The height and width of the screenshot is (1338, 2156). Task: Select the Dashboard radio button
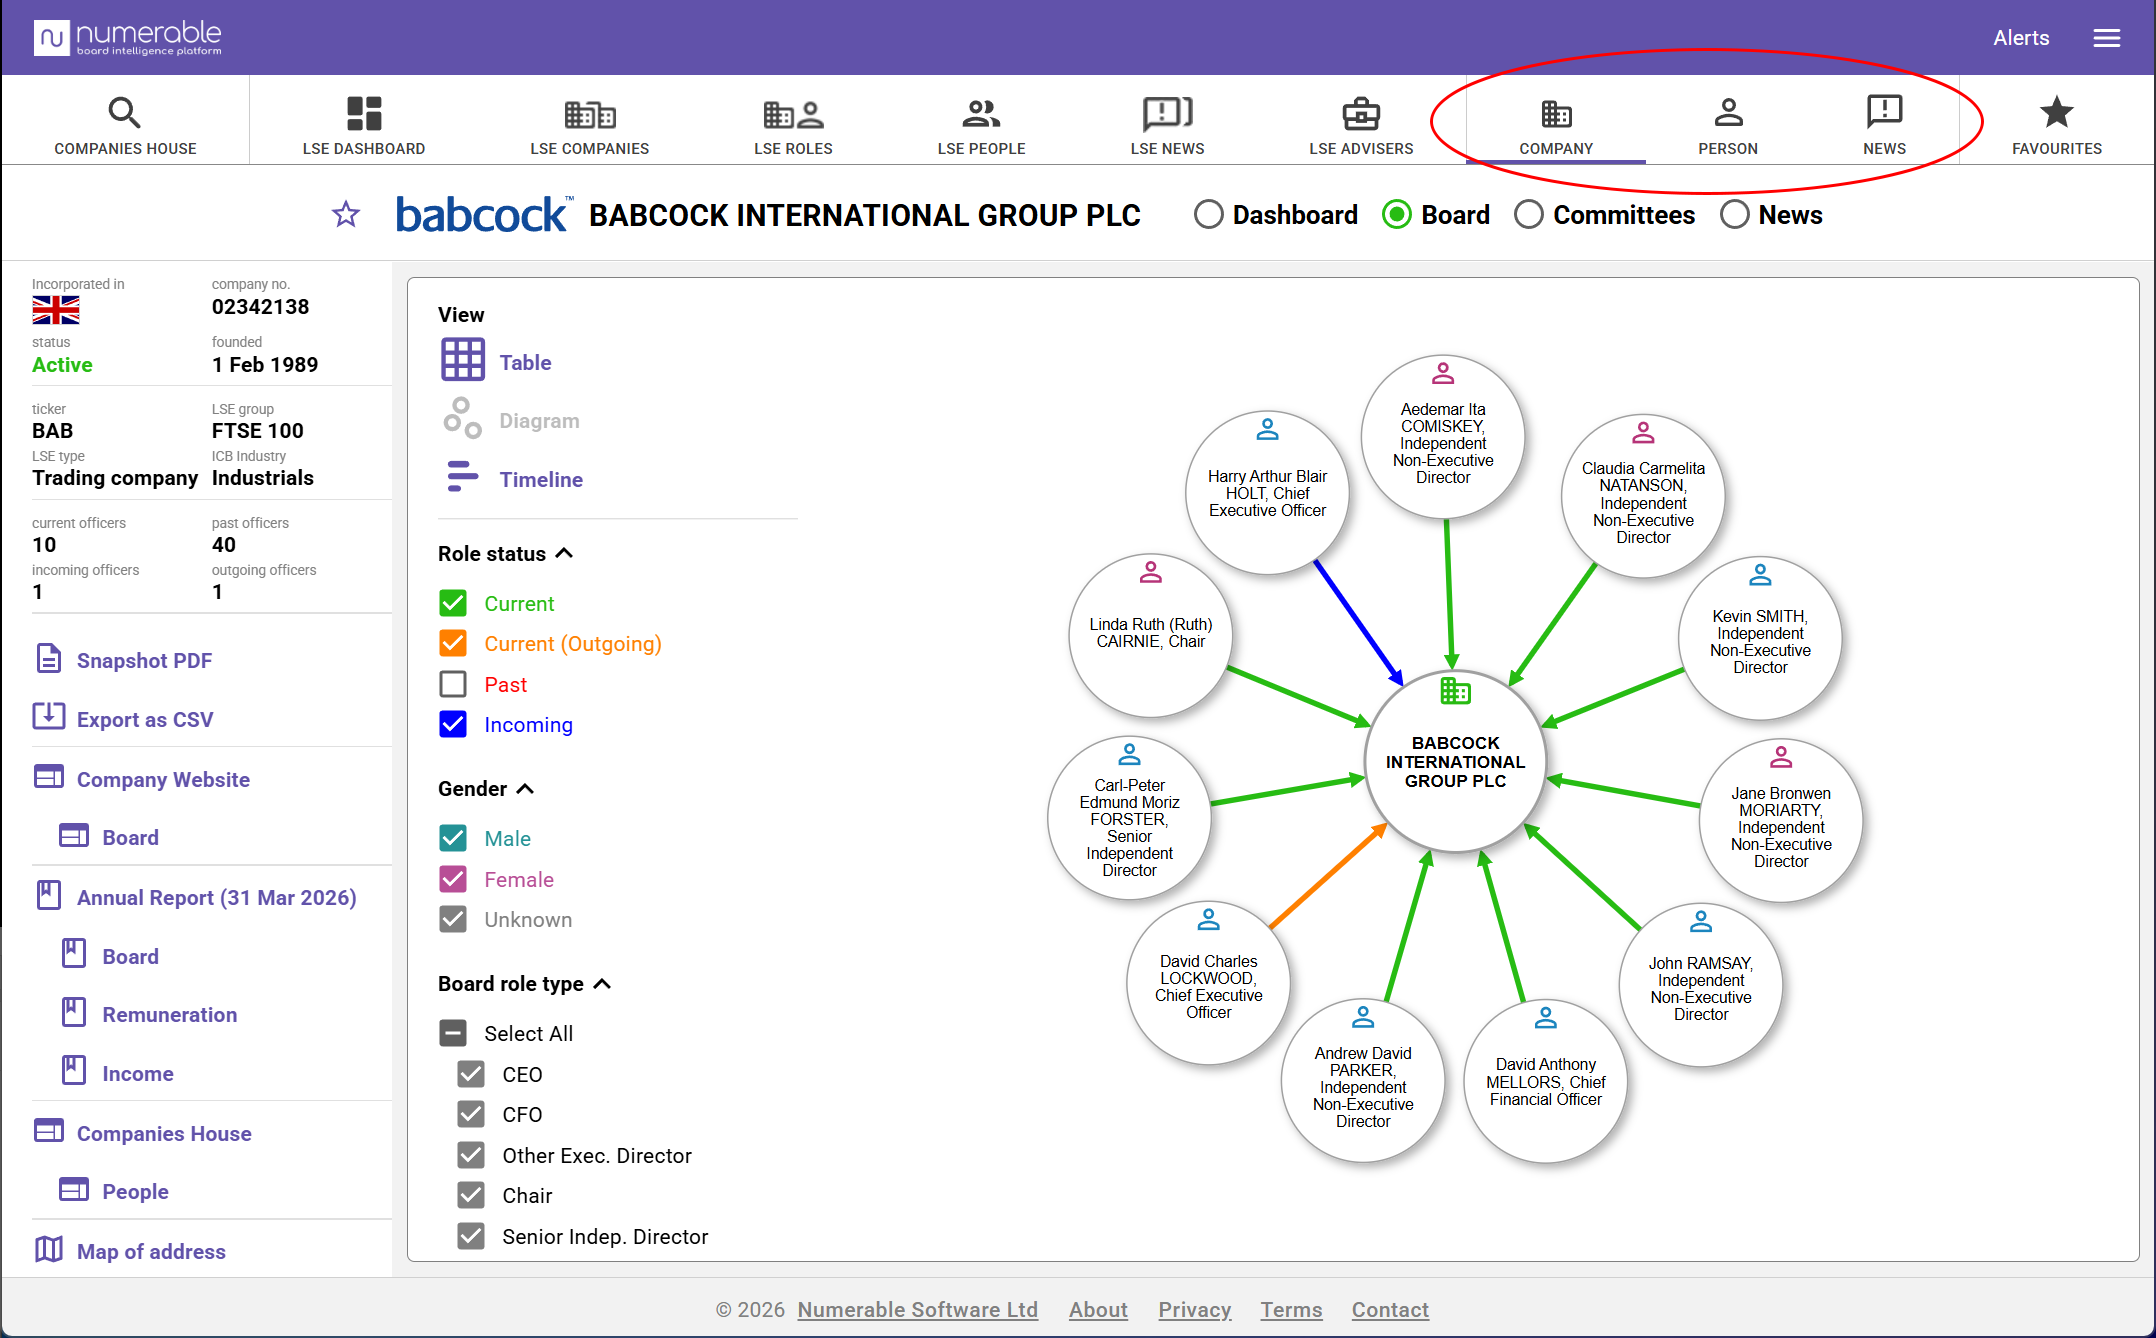click(x=1209, y=215)
